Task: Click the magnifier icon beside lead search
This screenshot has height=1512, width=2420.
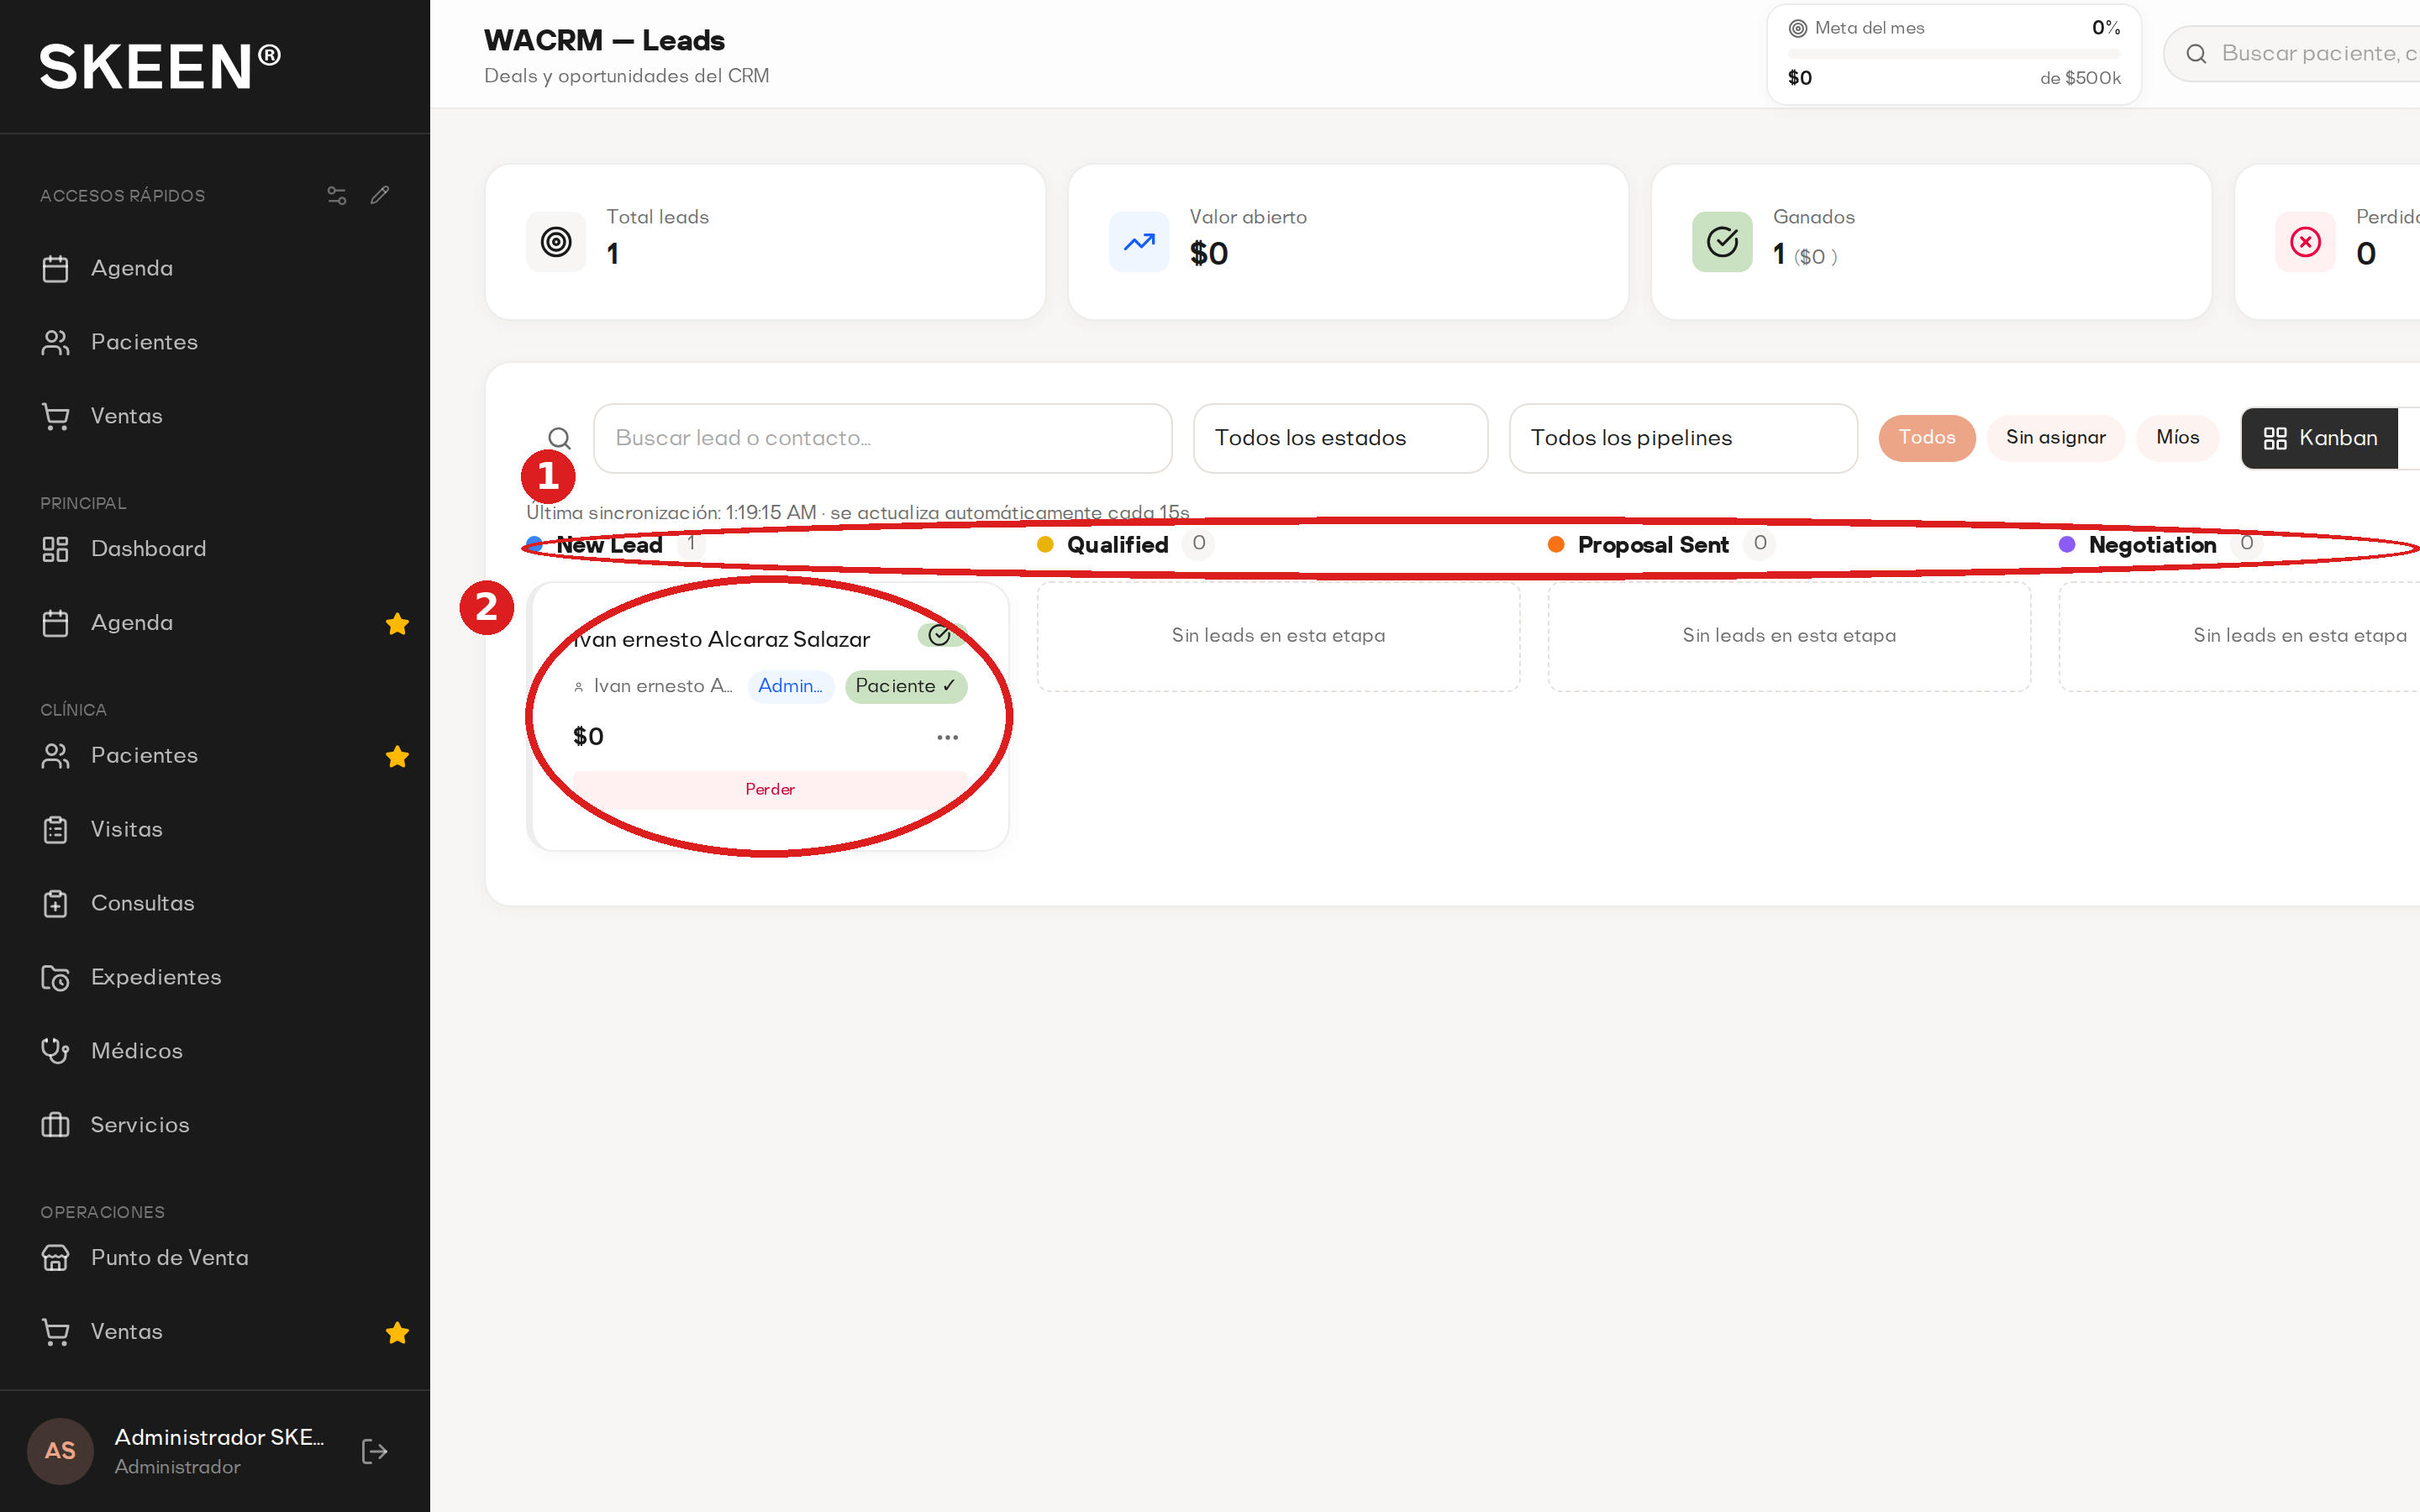Action: click(560, 438)
